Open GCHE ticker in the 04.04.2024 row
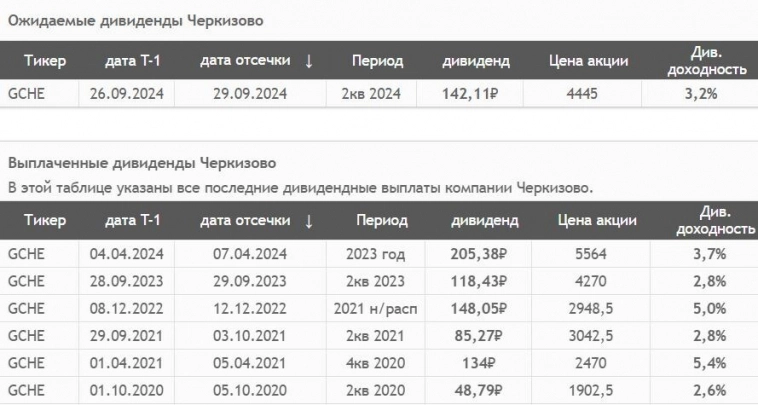 pos(26,254)
